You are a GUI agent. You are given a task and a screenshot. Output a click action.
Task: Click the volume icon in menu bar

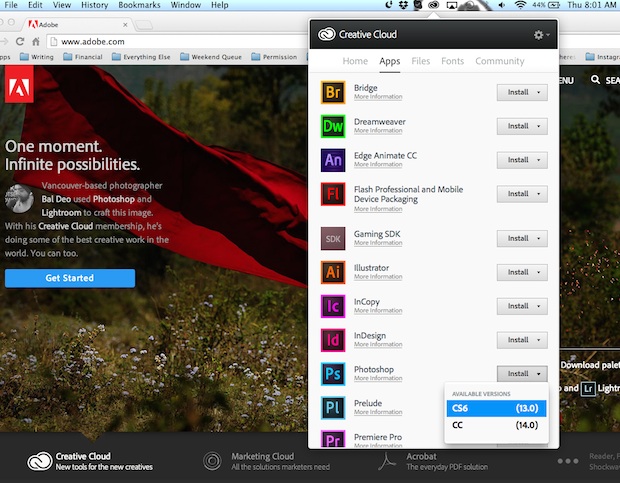coord(502,5)
